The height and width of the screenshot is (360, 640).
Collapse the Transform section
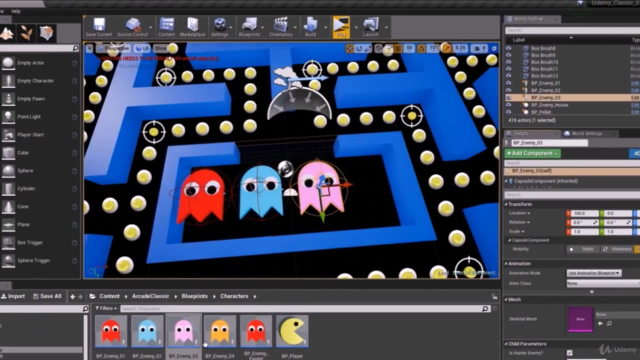click(x=506, y=204)
